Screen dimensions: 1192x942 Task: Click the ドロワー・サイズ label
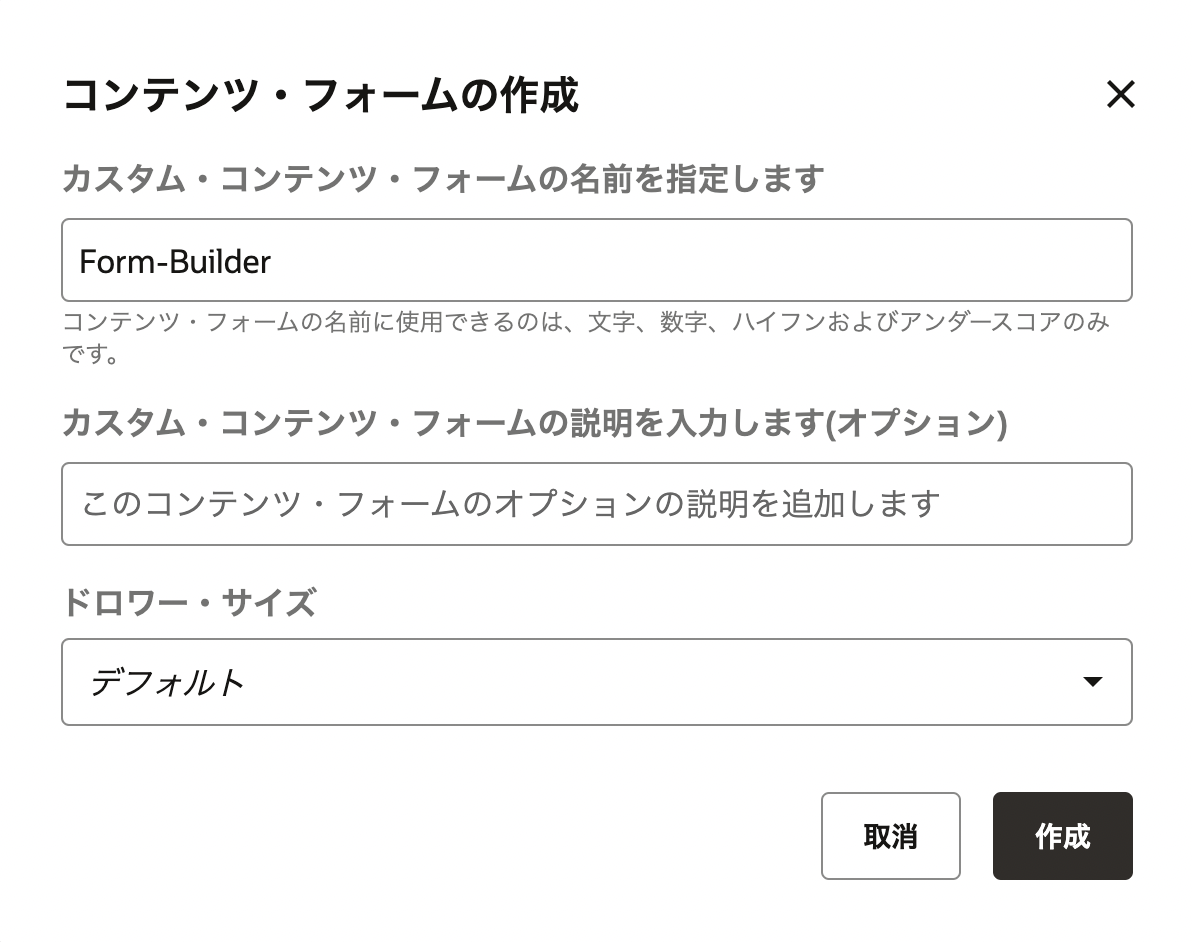[189, 603]
